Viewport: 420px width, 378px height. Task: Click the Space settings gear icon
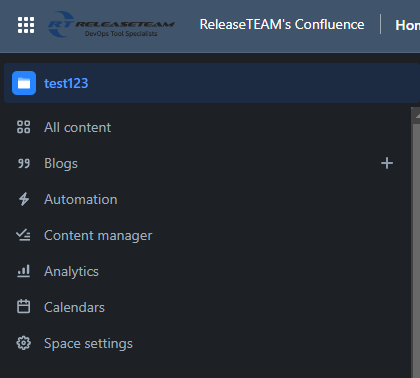(x=24, y=343)
